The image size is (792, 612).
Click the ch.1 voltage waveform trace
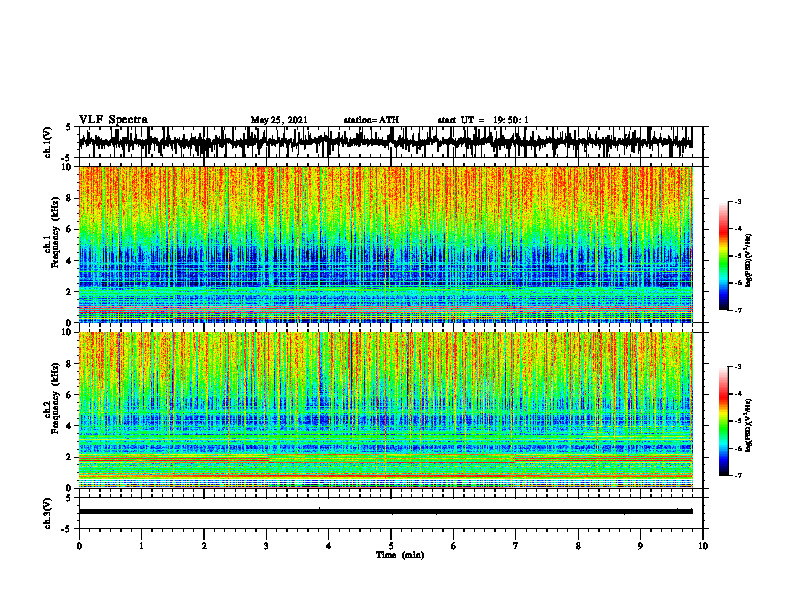tap(385, 142)
